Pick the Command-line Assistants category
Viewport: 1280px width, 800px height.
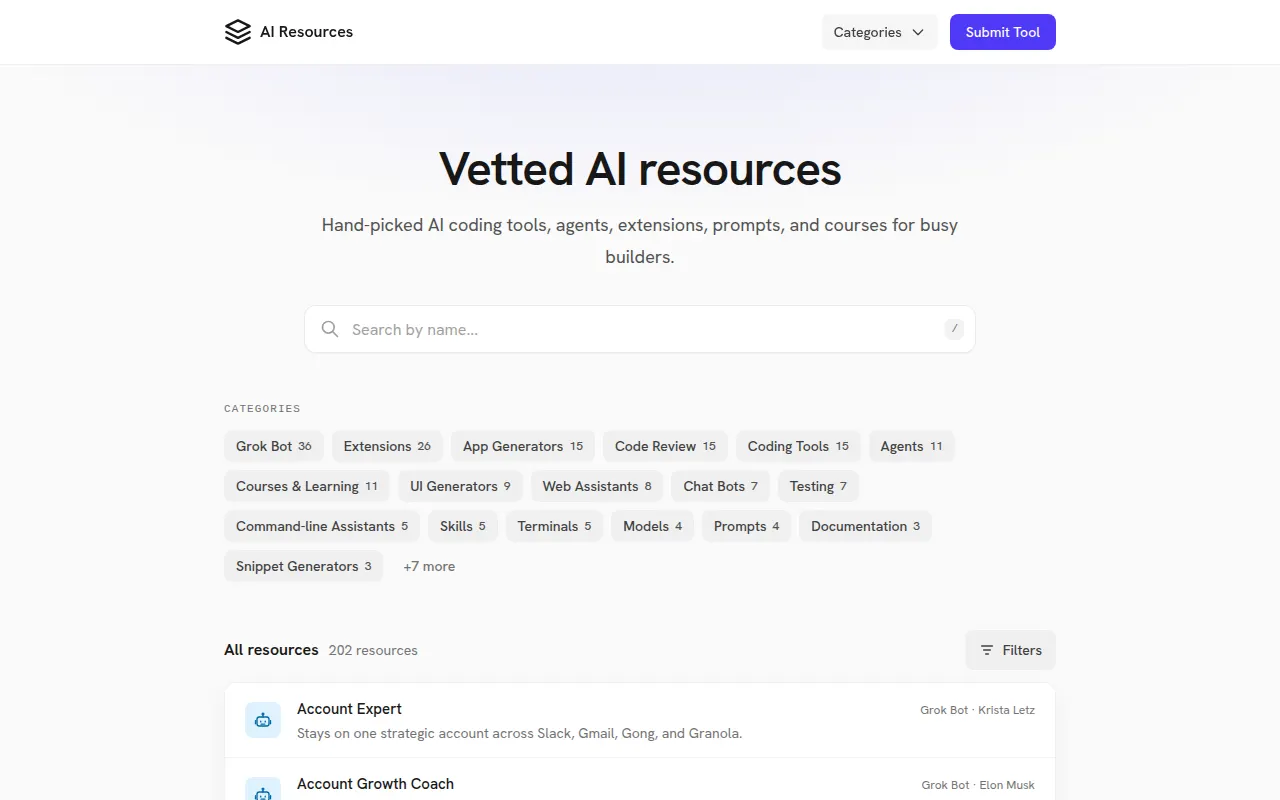[322, 526]
